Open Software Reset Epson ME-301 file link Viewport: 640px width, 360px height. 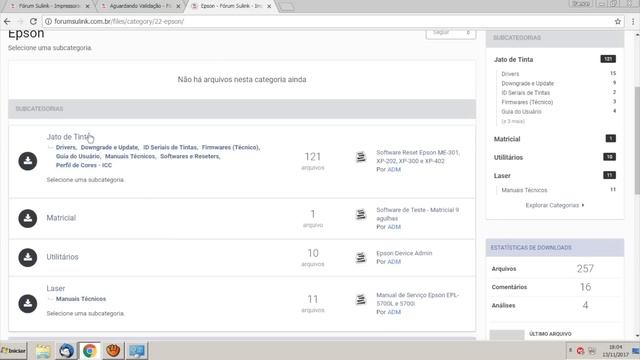tap(418, 157)
